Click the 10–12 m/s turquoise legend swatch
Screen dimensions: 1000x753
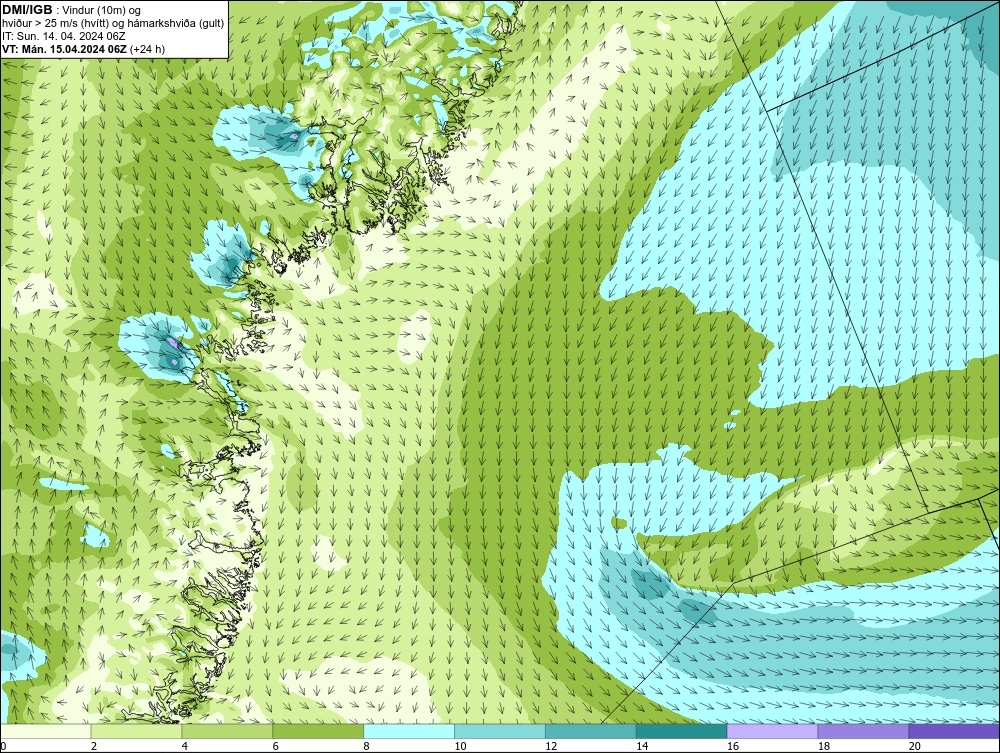click(x=500, y=731)
